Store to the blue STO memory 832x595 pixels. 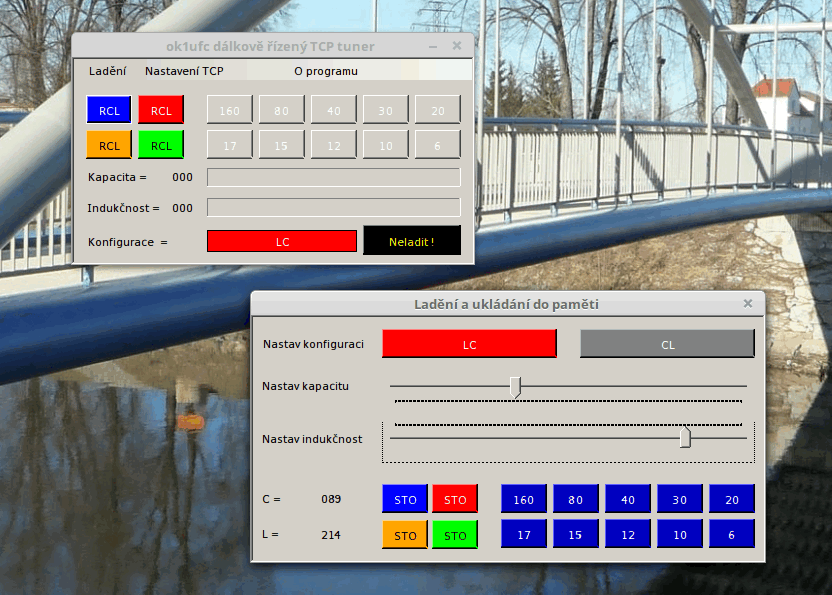[405, 499]
